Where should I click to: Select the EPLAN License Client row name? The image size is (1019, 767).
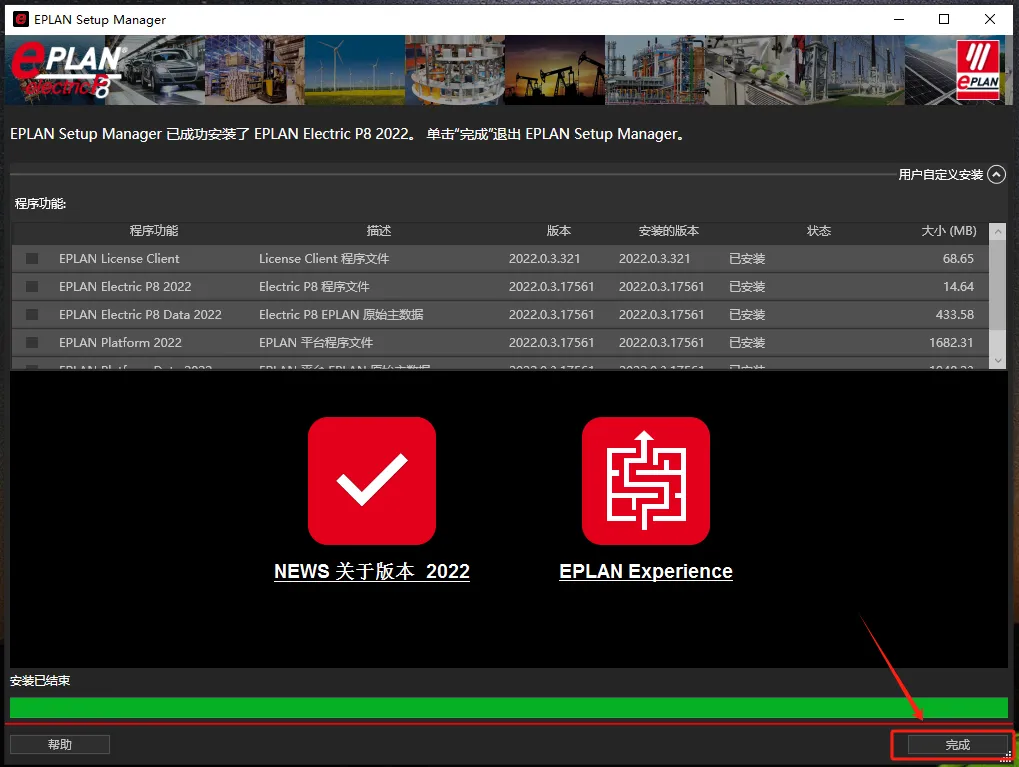[x=119, y=259]
